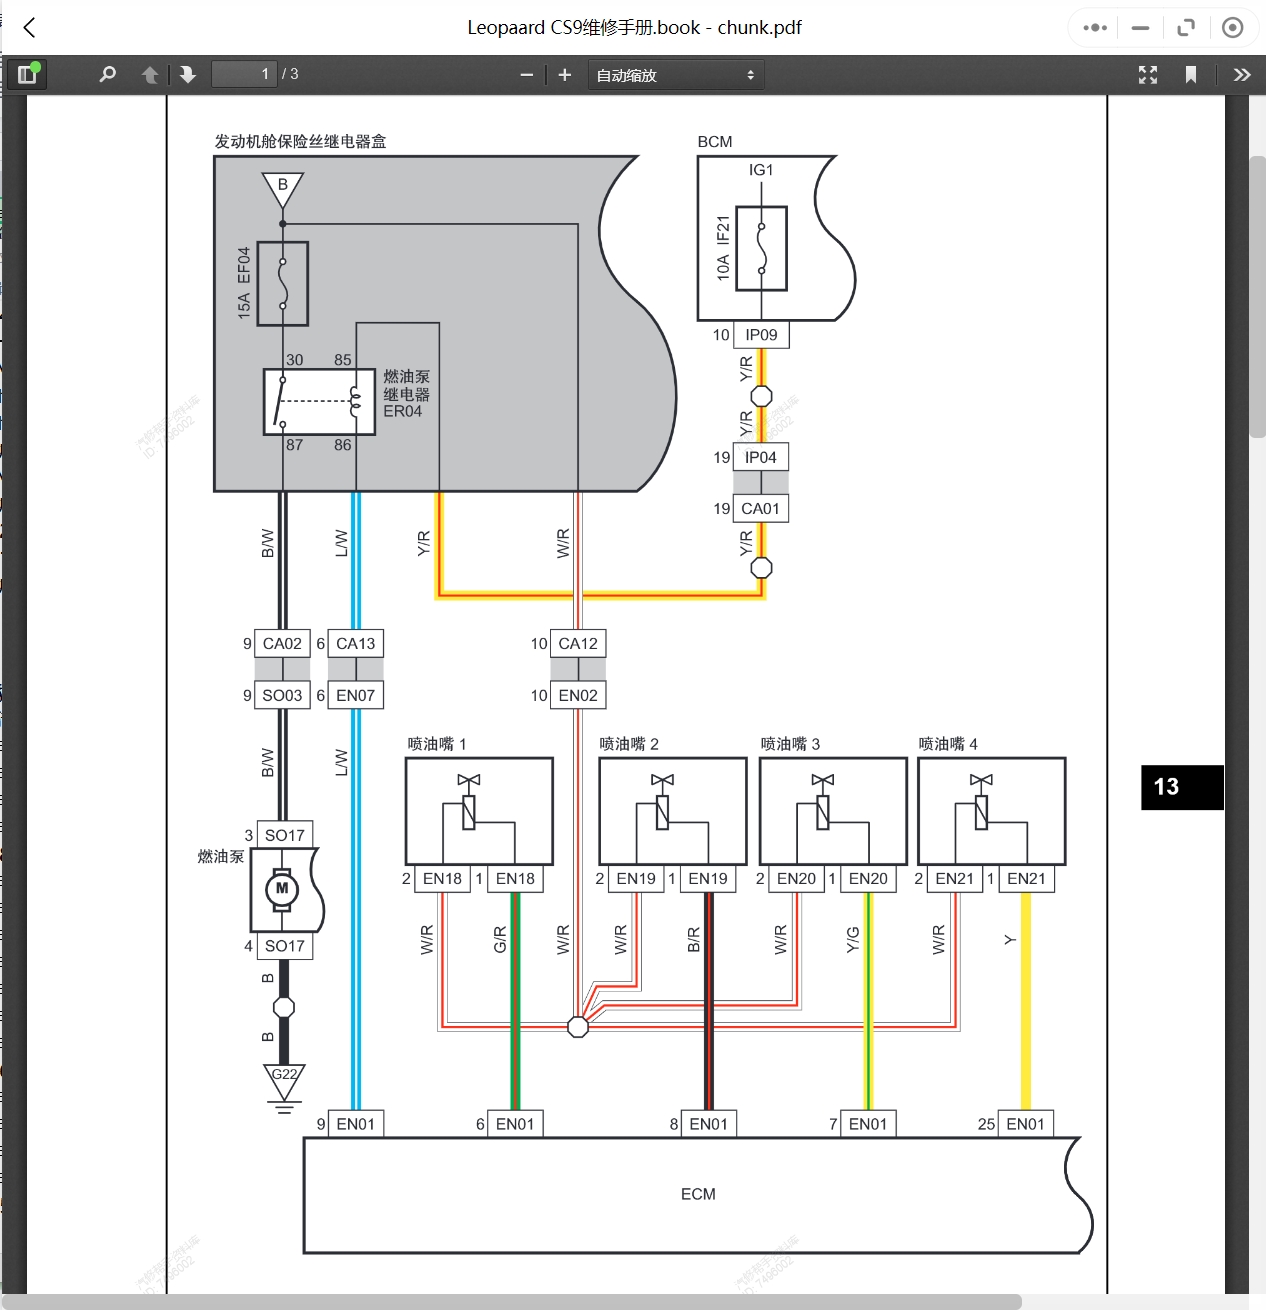Screen dimensions: 1266x1310
Task: Click the back arrow in title bar
Action: (30, 28)
